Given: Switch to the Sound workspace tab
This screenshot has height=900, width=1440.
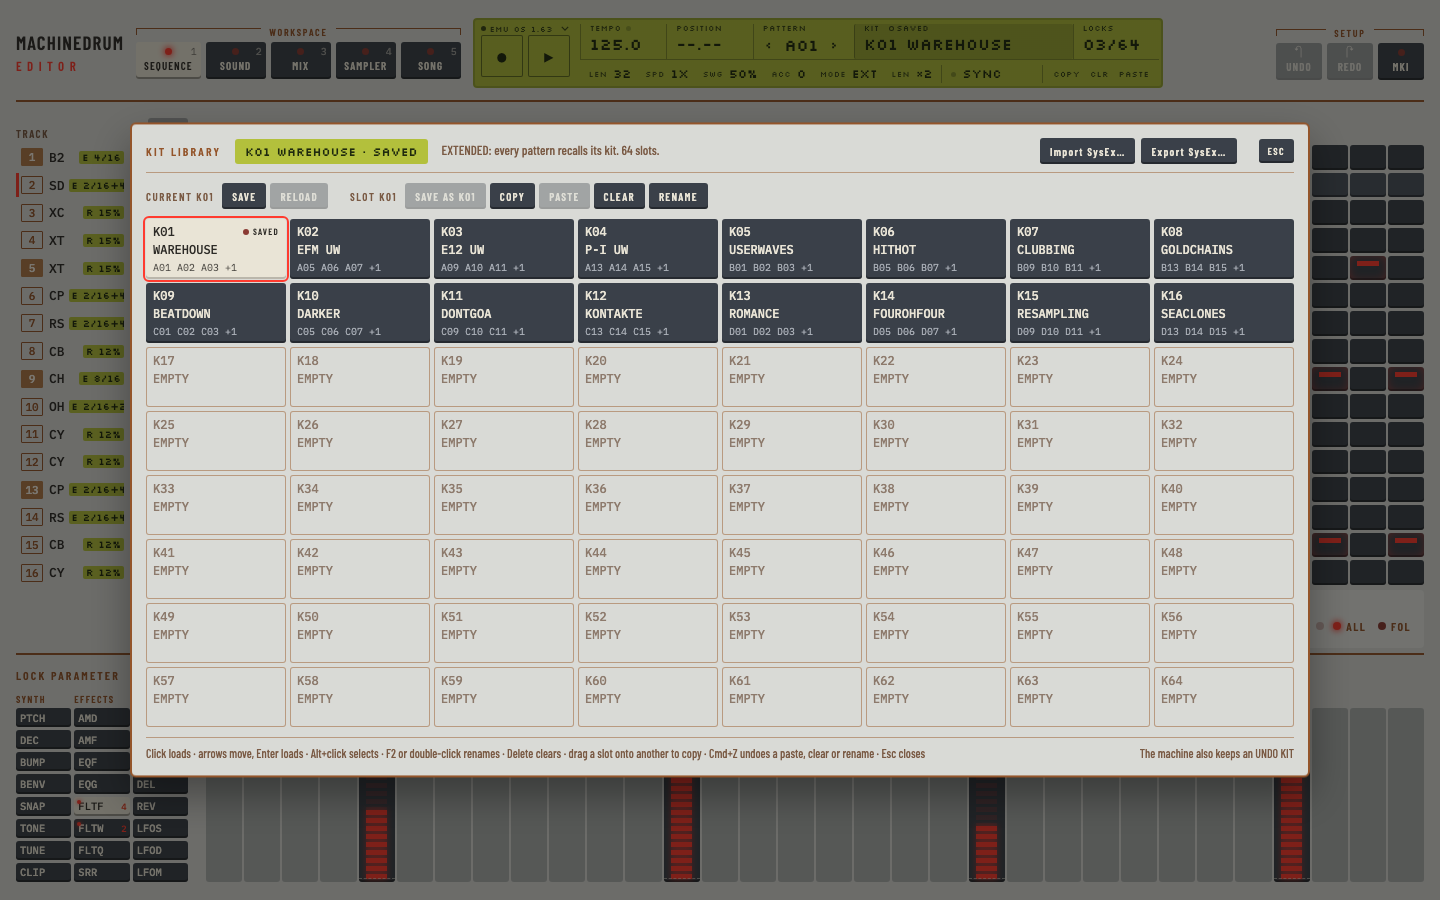Looking at the screenshot, I should (x=235, y=60).
